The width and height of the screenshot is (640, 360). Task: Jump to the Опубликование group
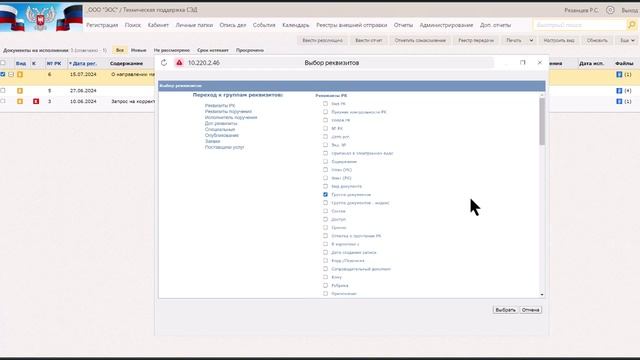pos(222,135)
